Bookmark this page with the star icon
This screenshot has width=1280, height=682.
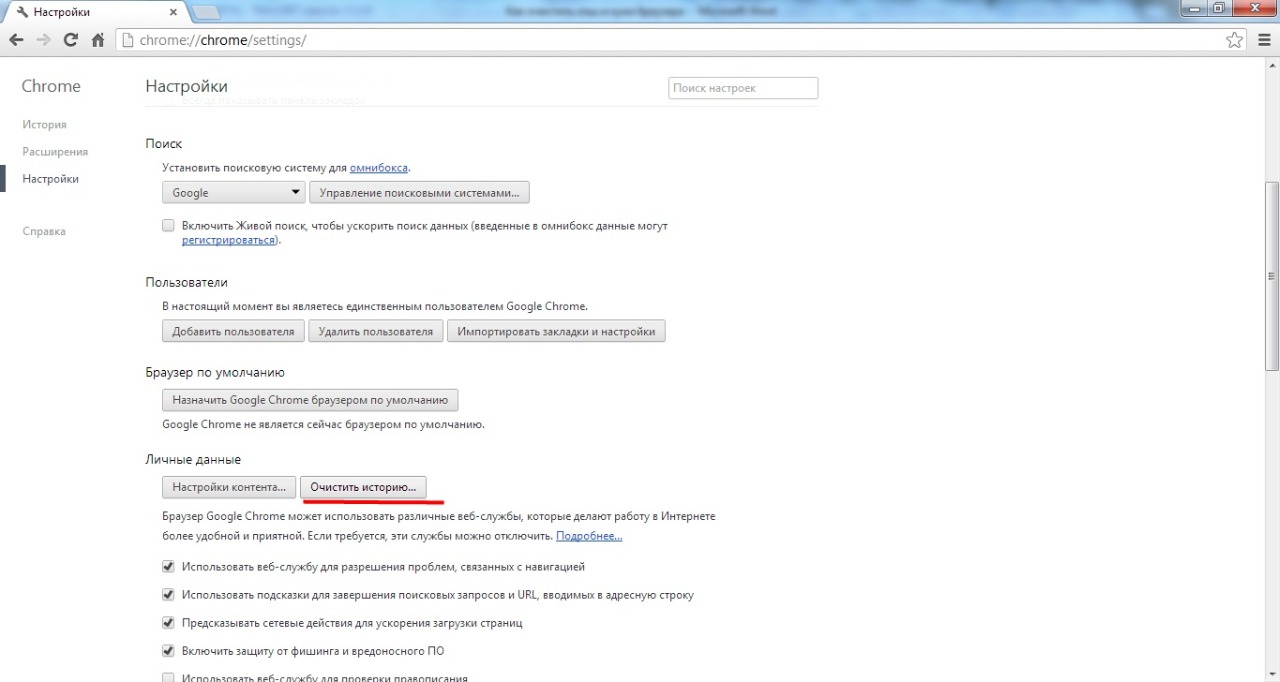pyautogui.click(x=1235, y=41)
